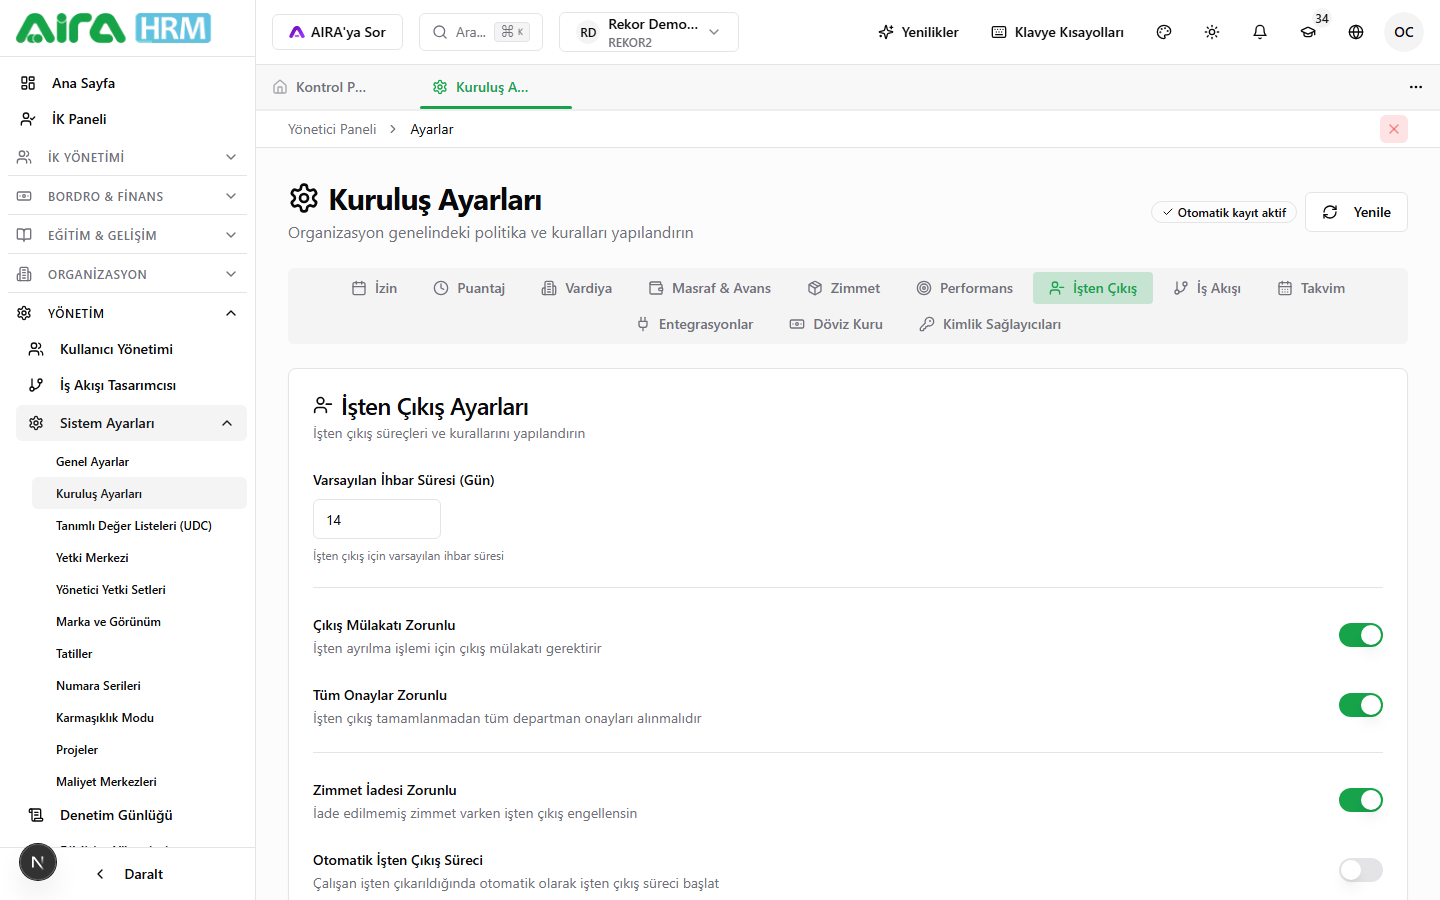Image resolution: width=1440 pixels, height=900 pixels.
Task: Click the ORGANİZASYON building icon
Action: [24, 274]
